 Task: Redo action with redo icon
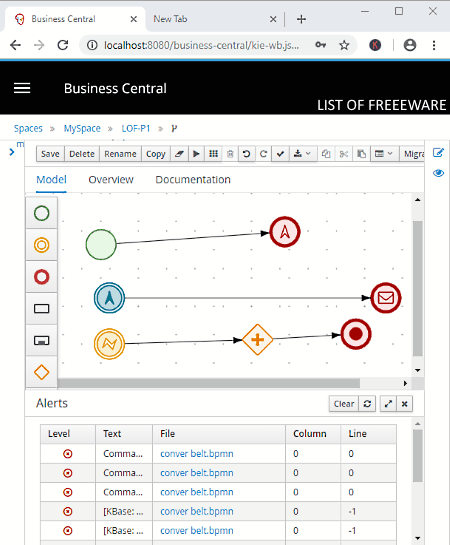point(263,154)
